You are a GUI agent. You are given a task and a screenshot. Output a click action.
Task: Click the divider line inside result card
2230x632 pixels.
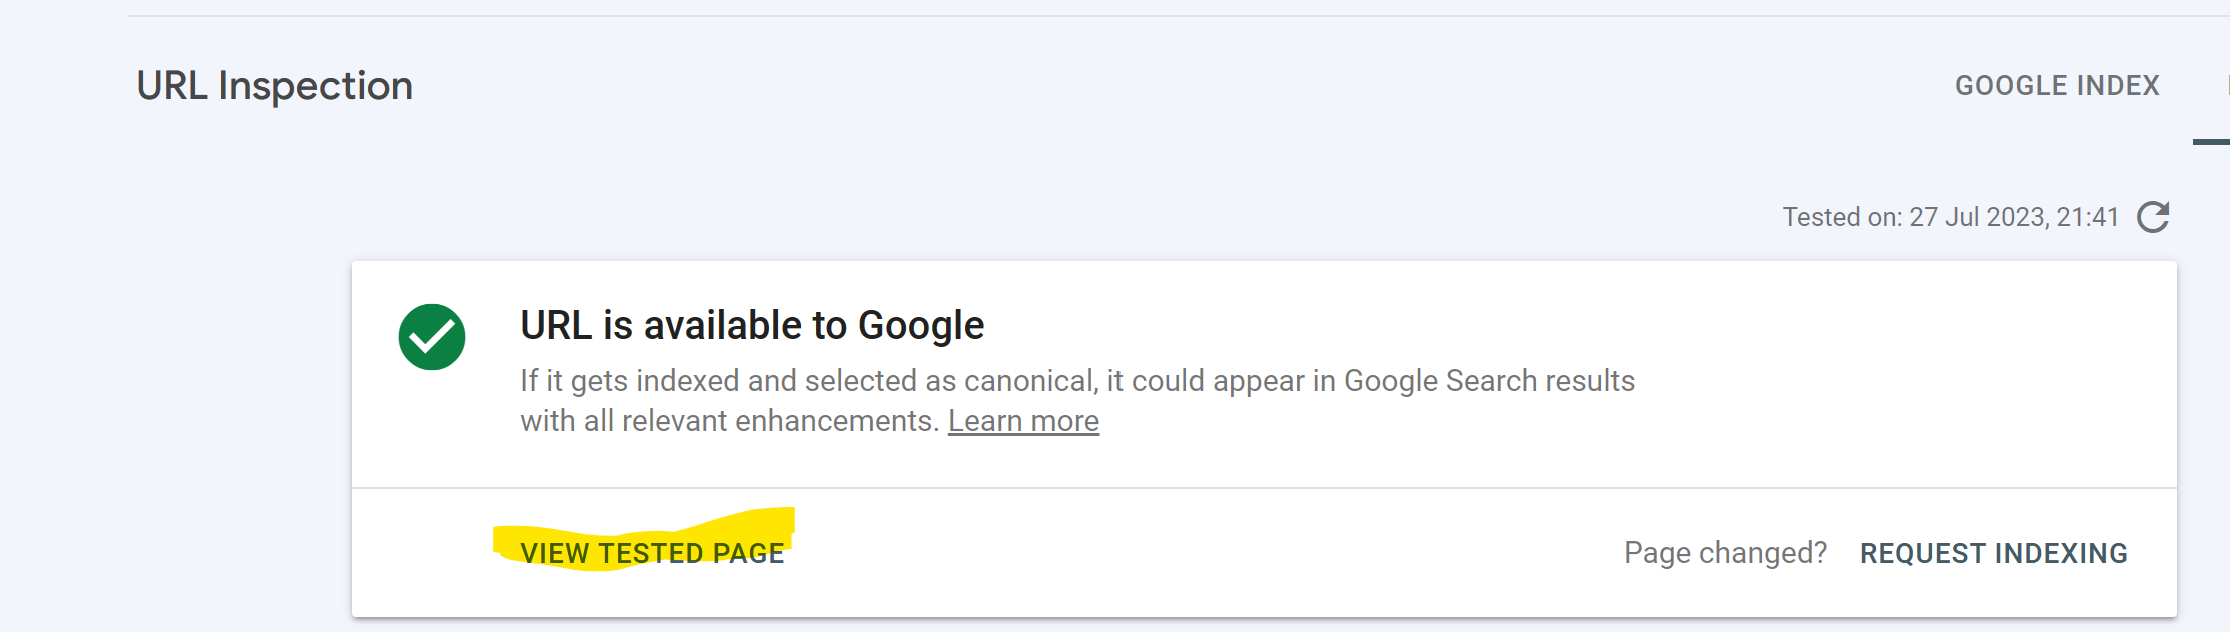click(1264, 488)
